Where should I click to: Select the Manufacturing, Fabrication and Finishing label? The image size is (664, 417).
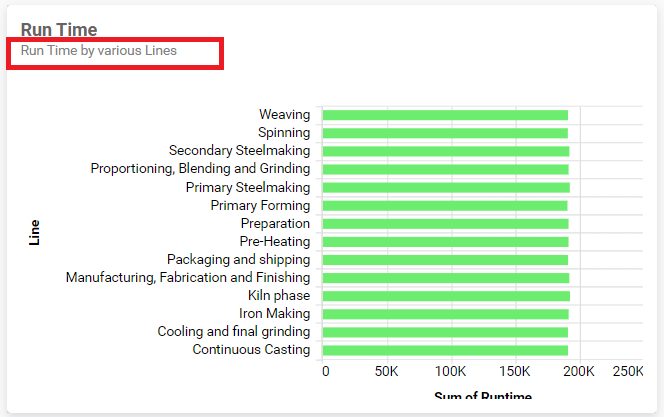click(188, 277)
